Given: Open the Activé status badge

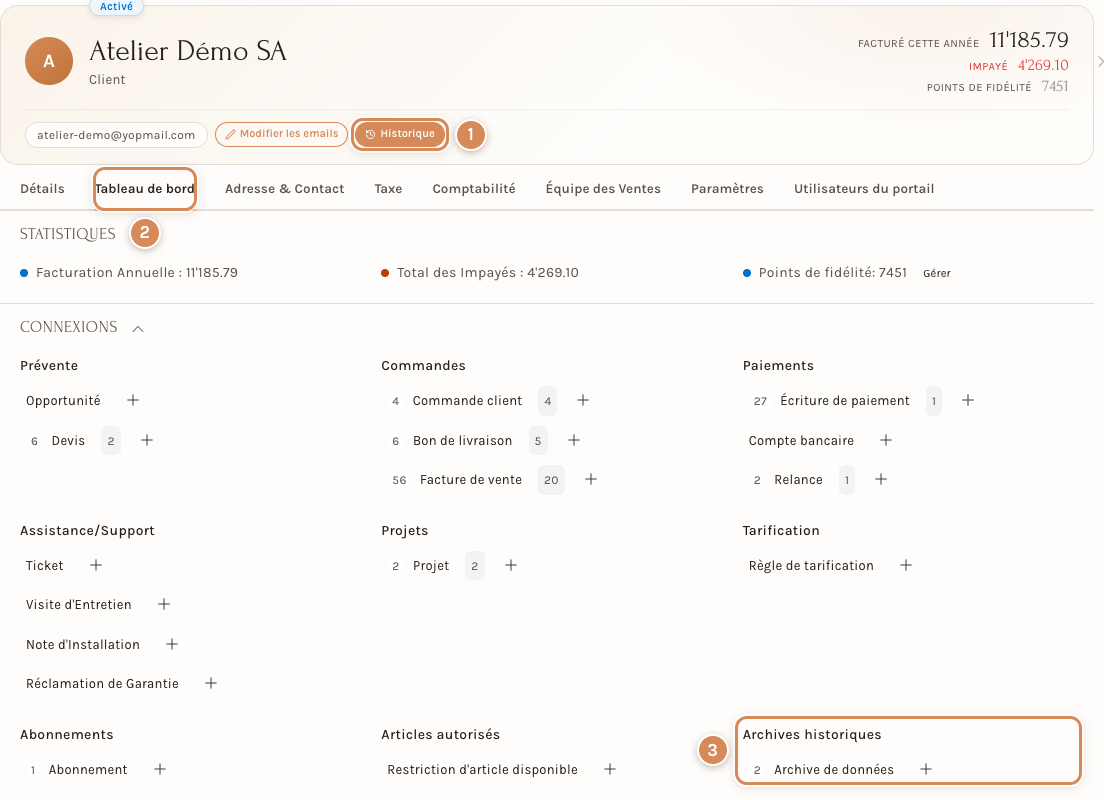Looking at the screenshot, I should click(116, 6).
